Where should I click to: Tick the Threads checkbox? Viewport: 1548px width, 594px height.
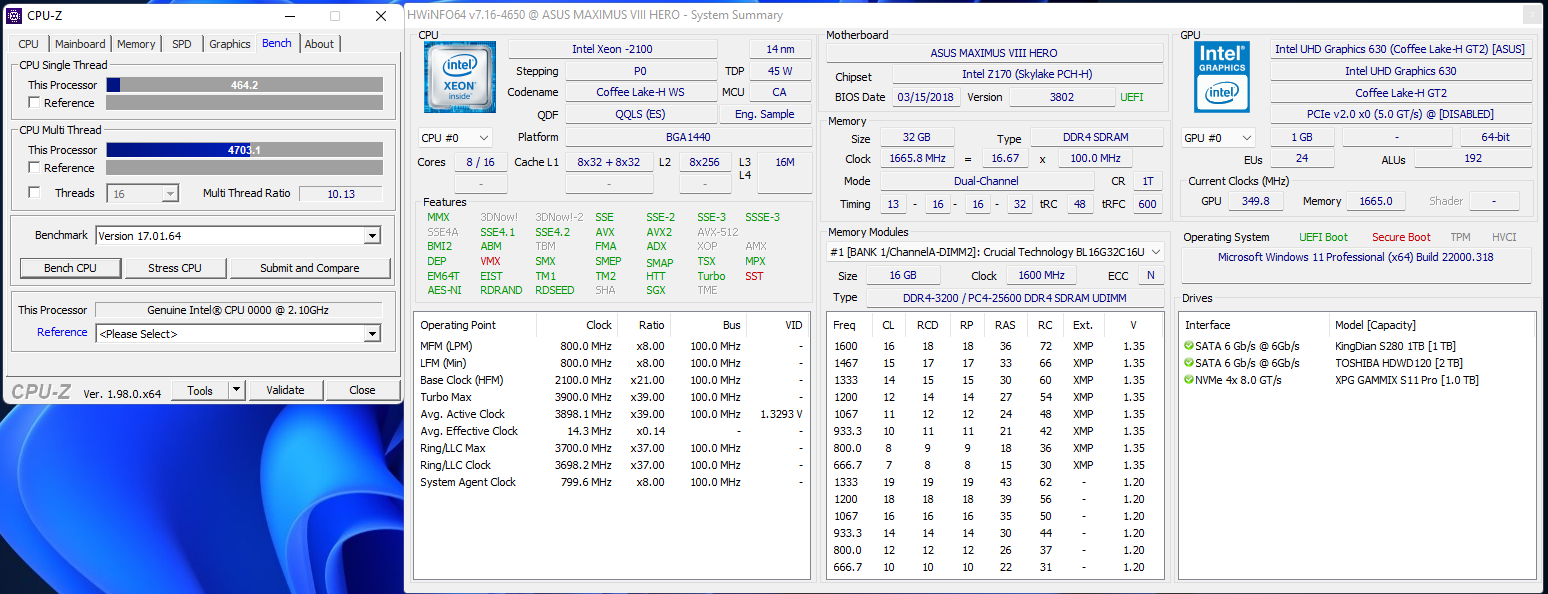click(x=34, y=193)
